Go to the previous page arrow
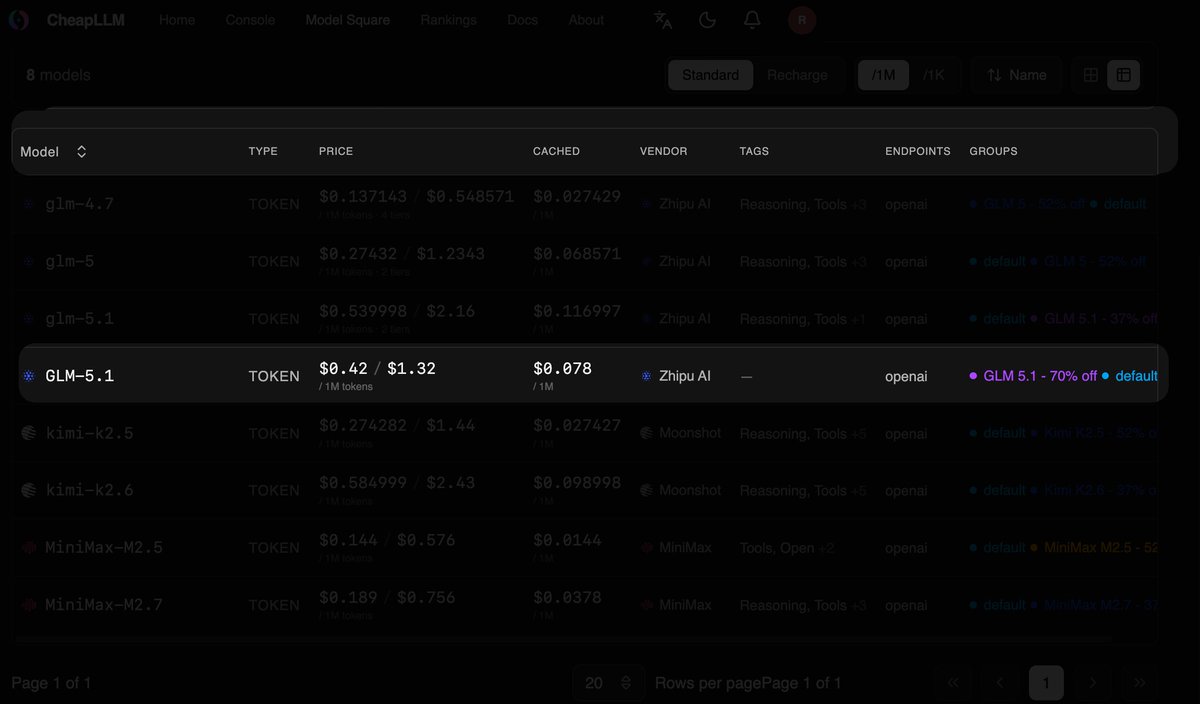Screen dimensions: 1200x704 pyautogui.click(x=999, y=683)
